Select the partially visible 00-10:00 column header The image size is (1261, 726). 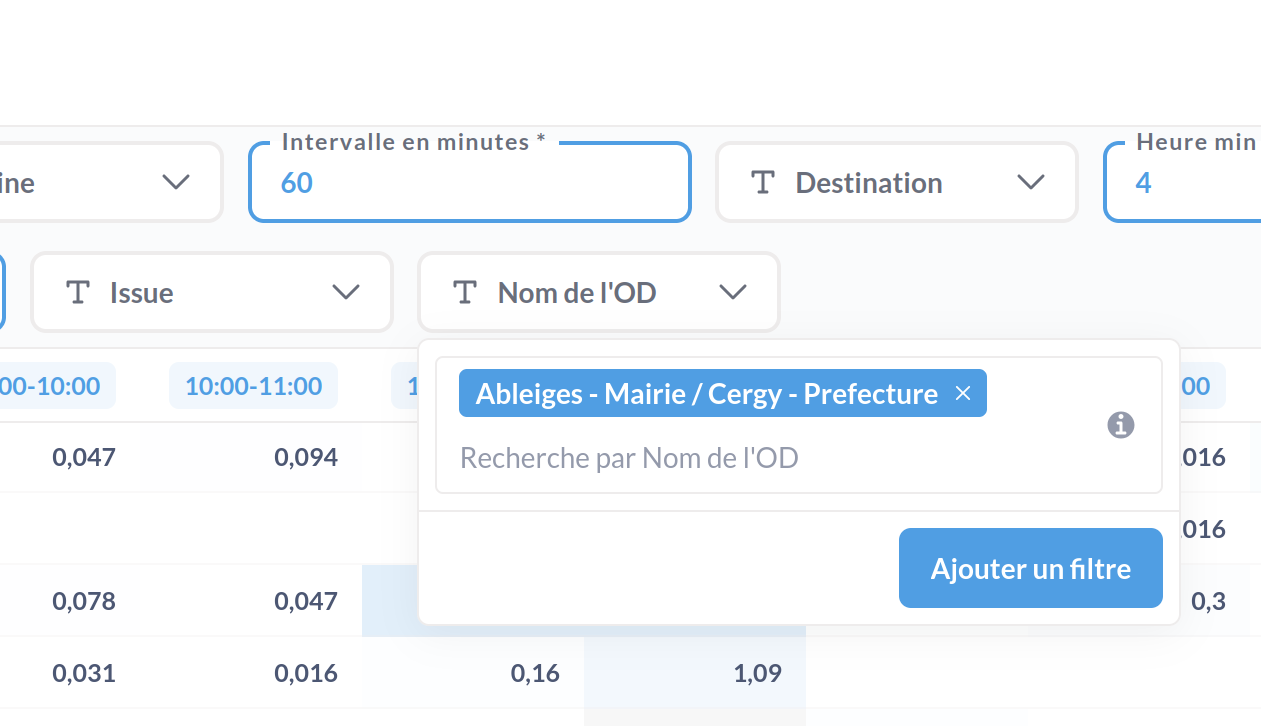coord(58,386)
